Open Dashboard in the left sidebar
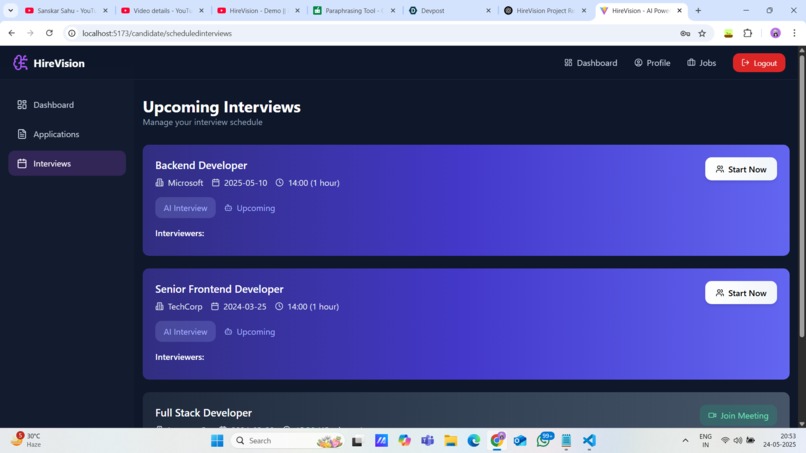Screen dimensions: 806x453 67,105
